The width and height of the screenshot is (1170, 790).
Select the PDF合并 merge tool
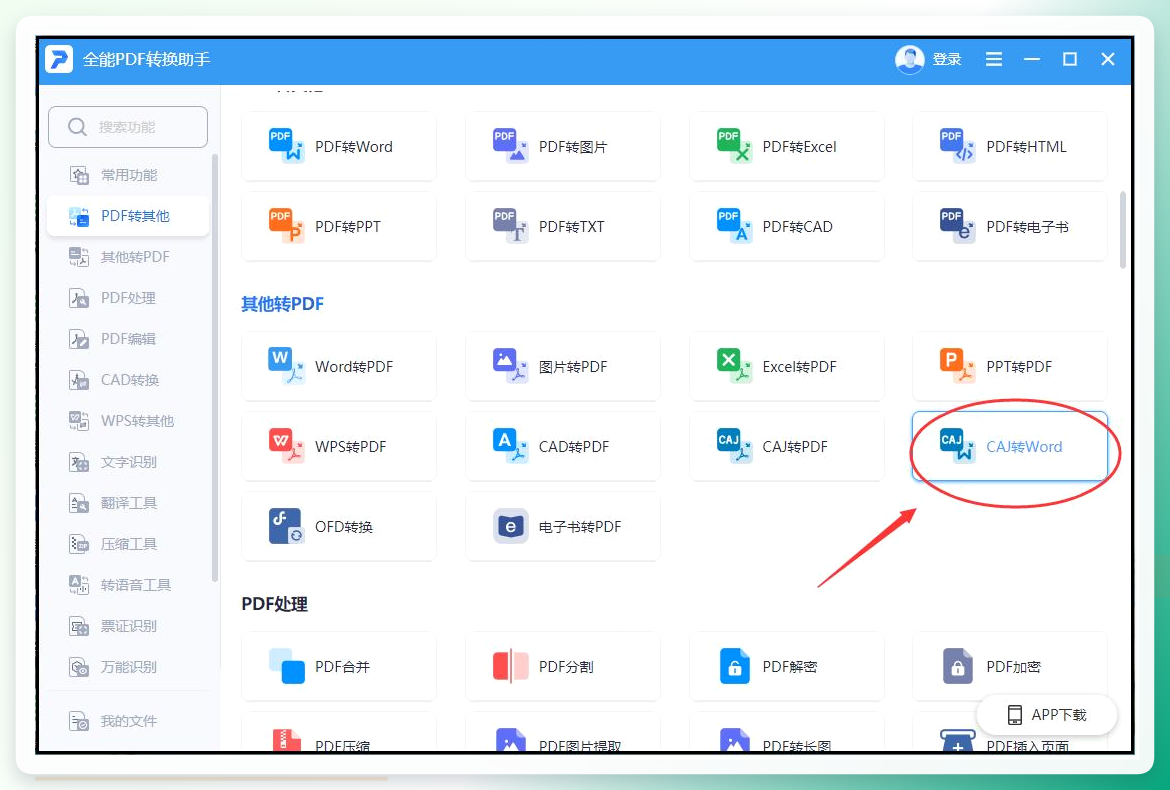tap(339, 667)
